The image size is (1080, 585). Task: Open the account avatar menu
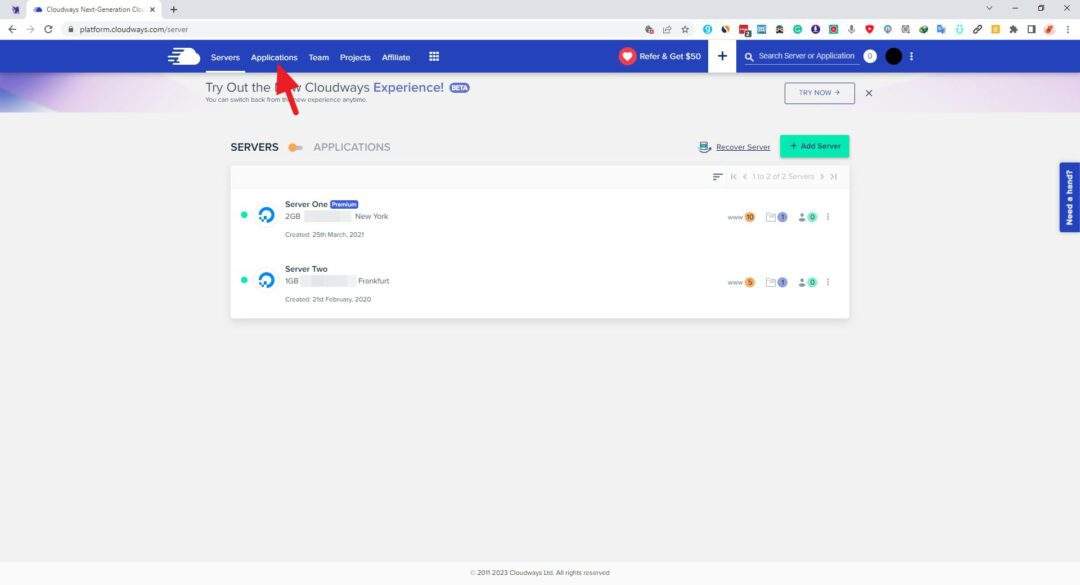[x=893, y=57]
